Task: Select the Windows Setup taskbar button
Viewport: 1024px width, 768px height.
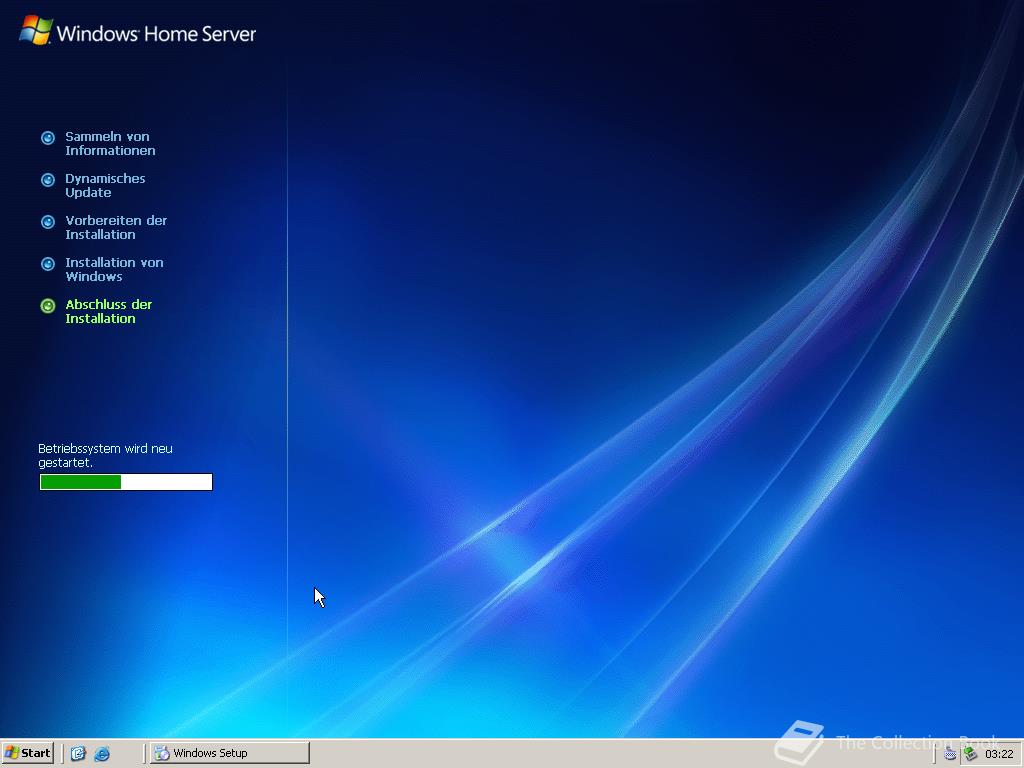Action: pos(230,753)
